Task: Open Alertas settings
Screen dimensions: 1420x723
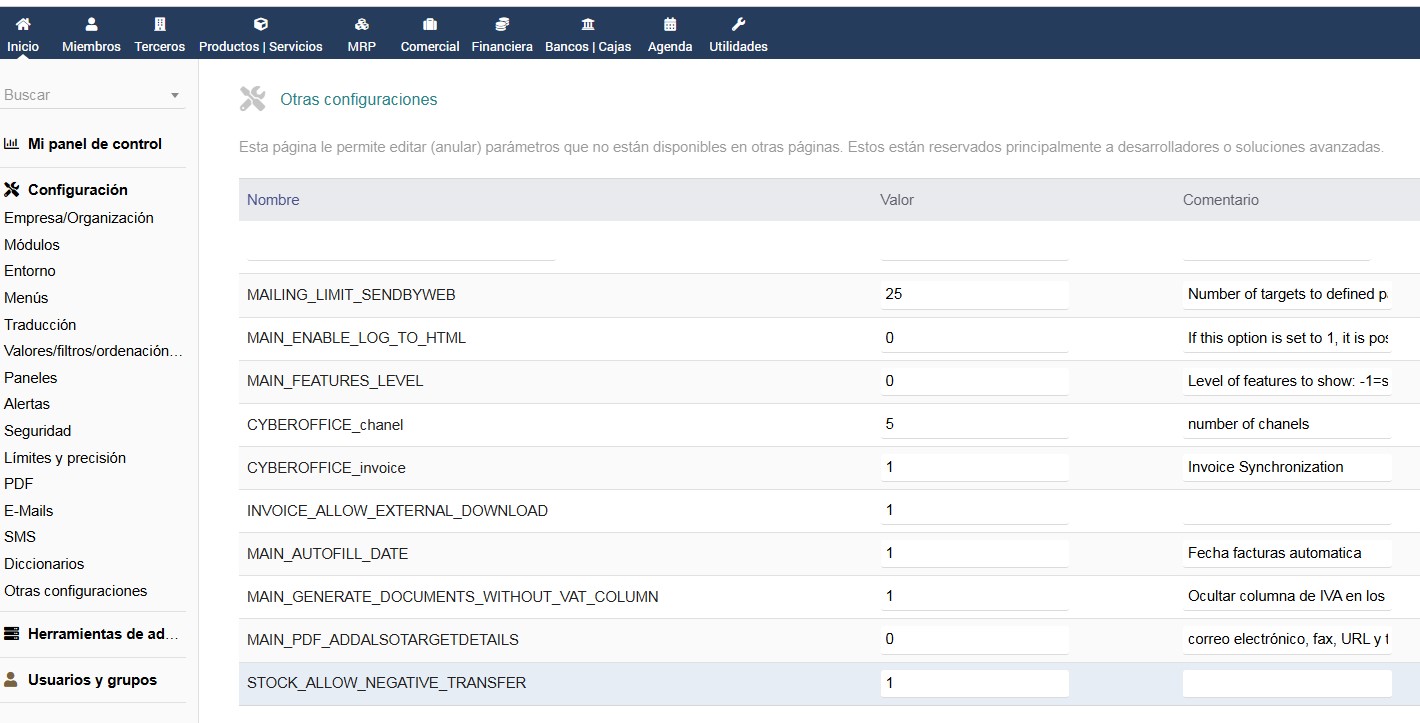Action: click(27, 404)
